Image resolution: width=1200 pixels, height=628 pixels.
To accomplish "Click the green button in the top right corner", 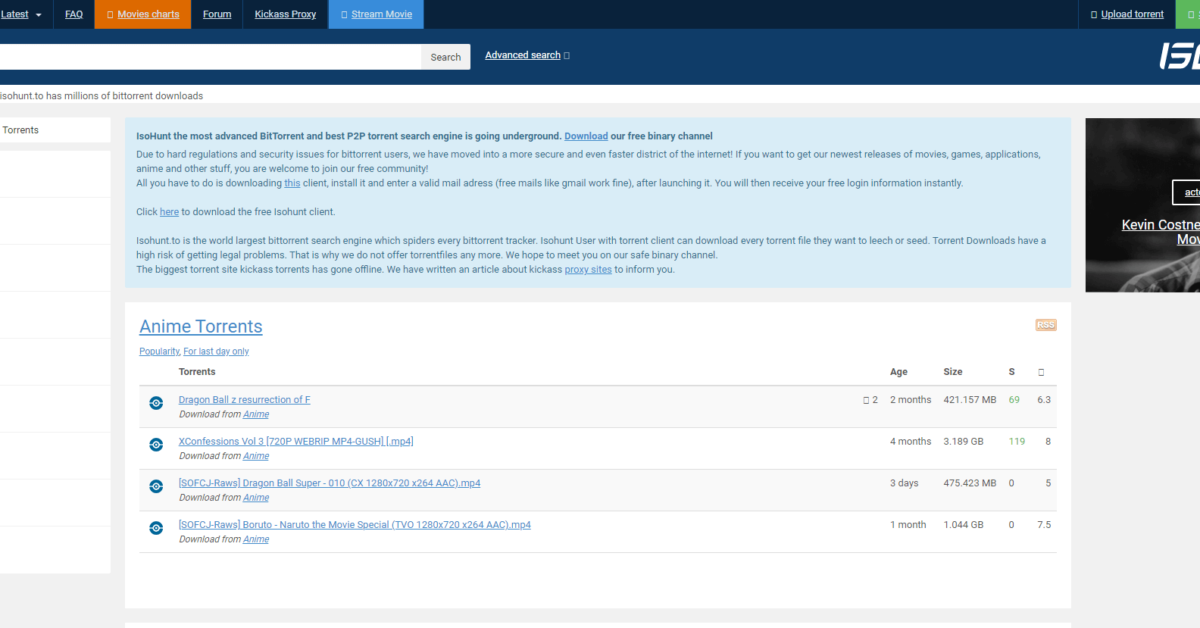I will 1189,14.
